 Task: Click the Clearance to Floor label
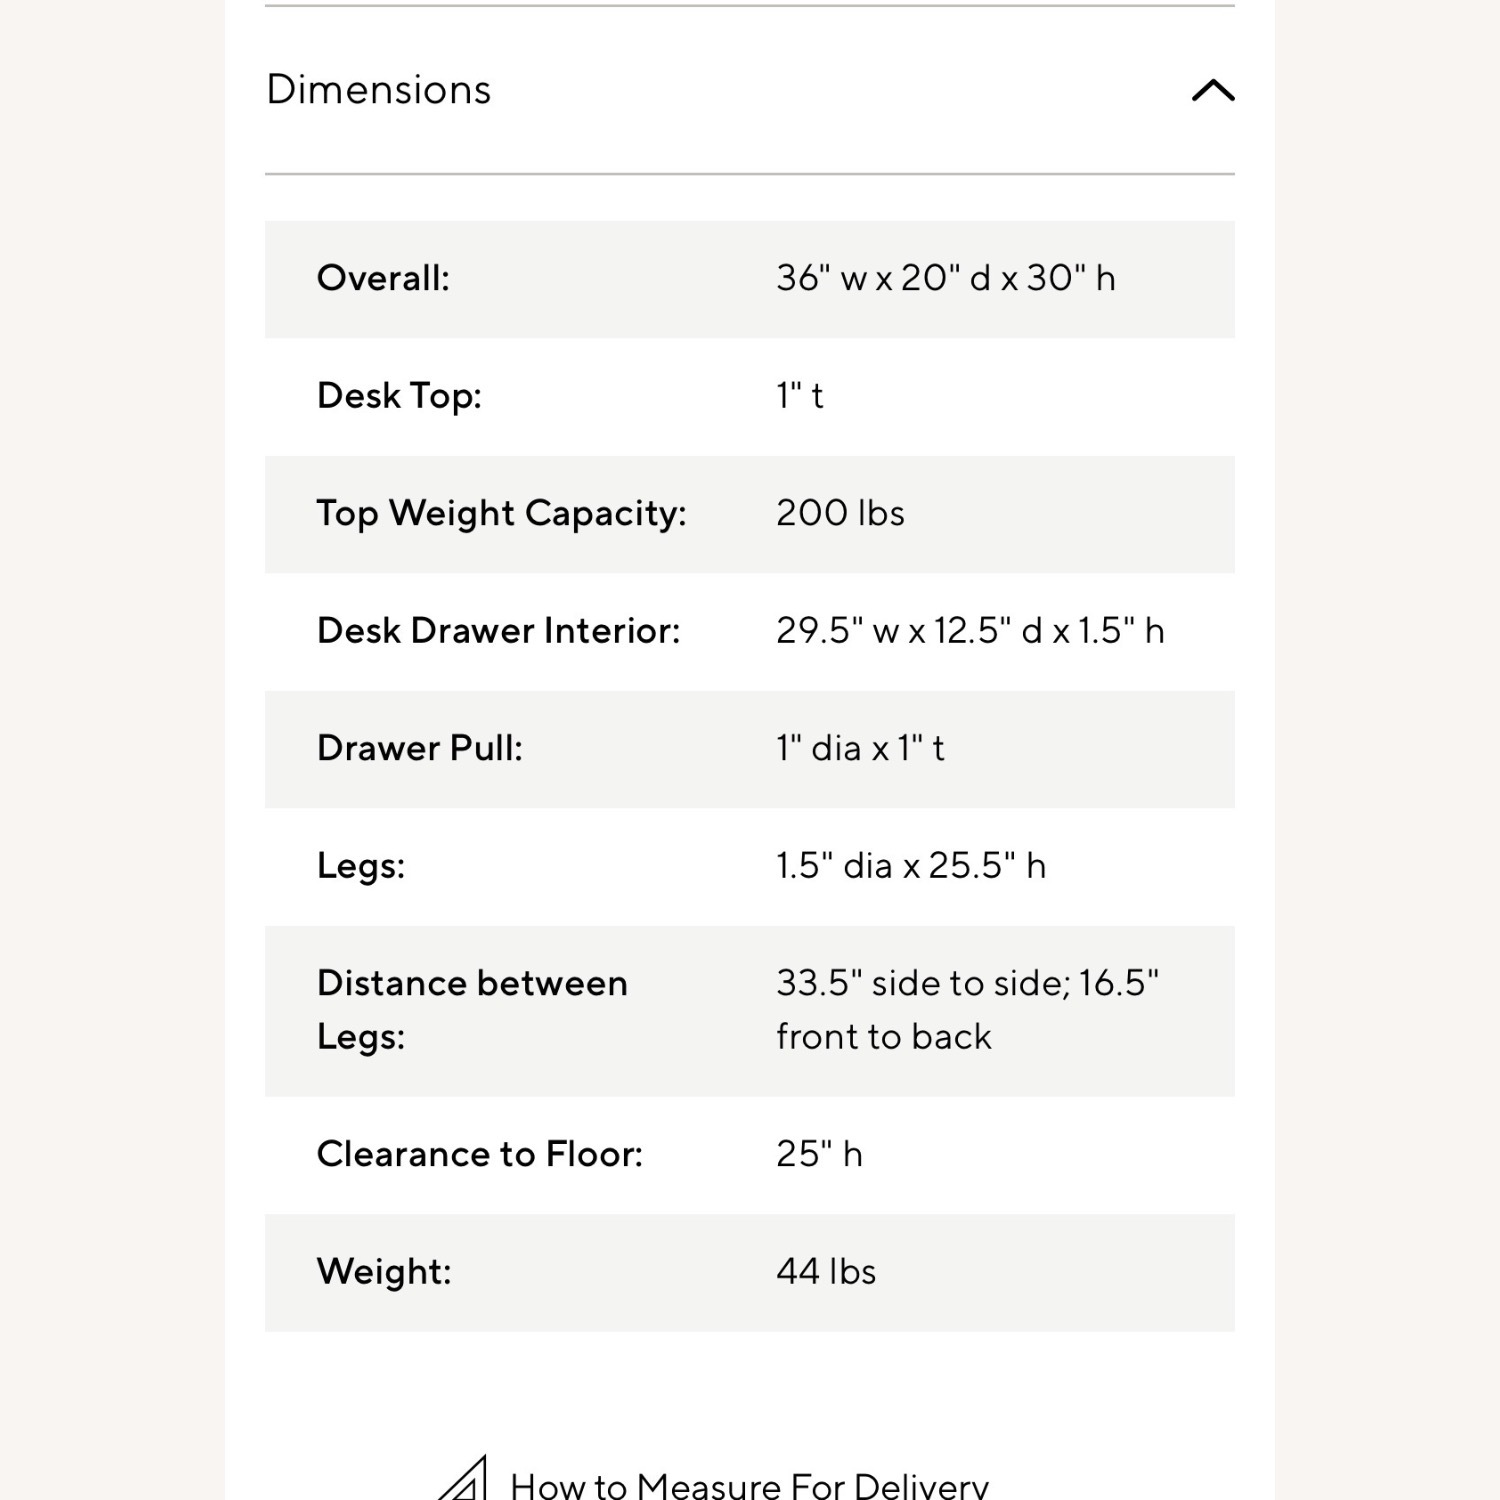[480, 1154]
